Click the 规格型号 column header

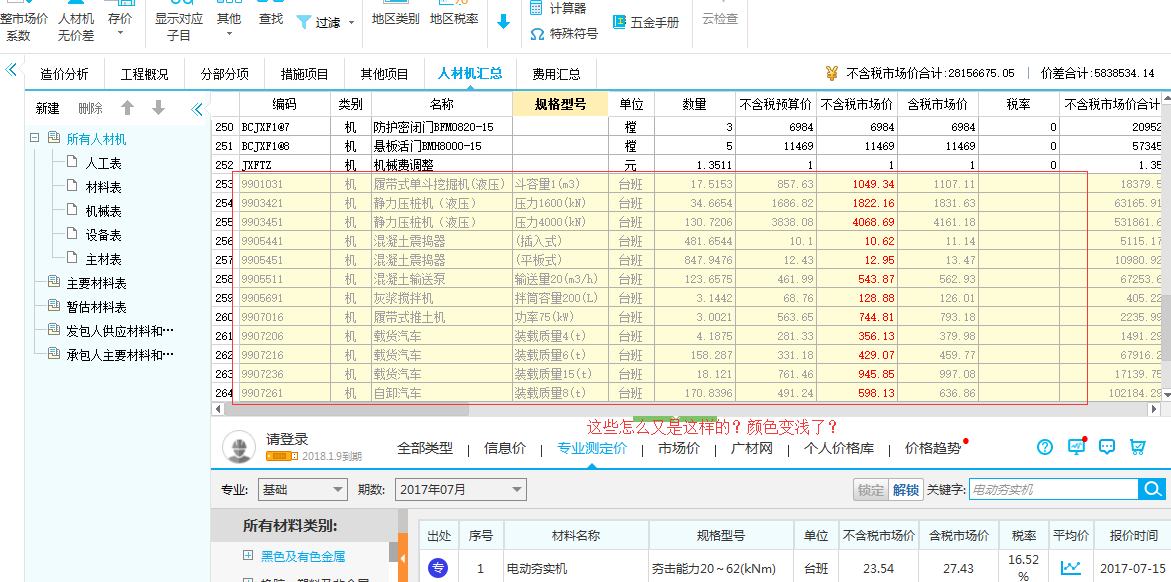click(561, 105)
